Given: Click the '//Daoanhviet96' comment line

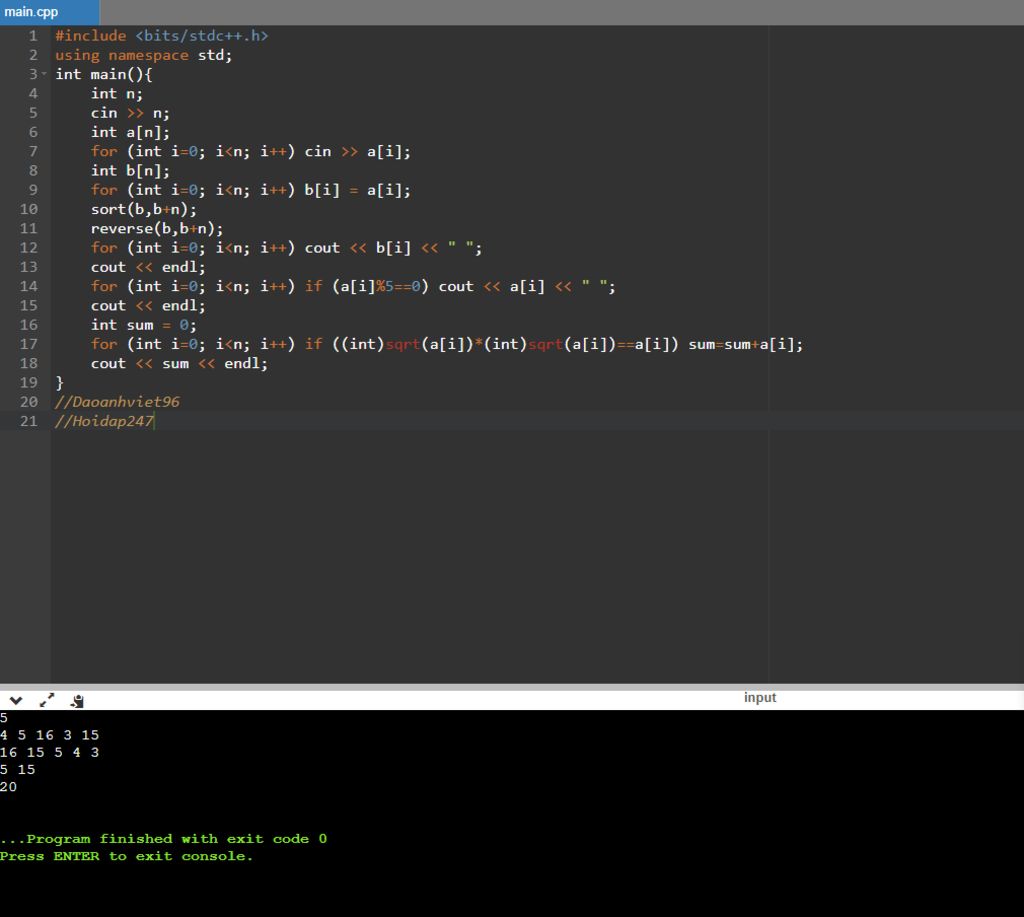Looking at the screenshot, I should coord(117,402).
